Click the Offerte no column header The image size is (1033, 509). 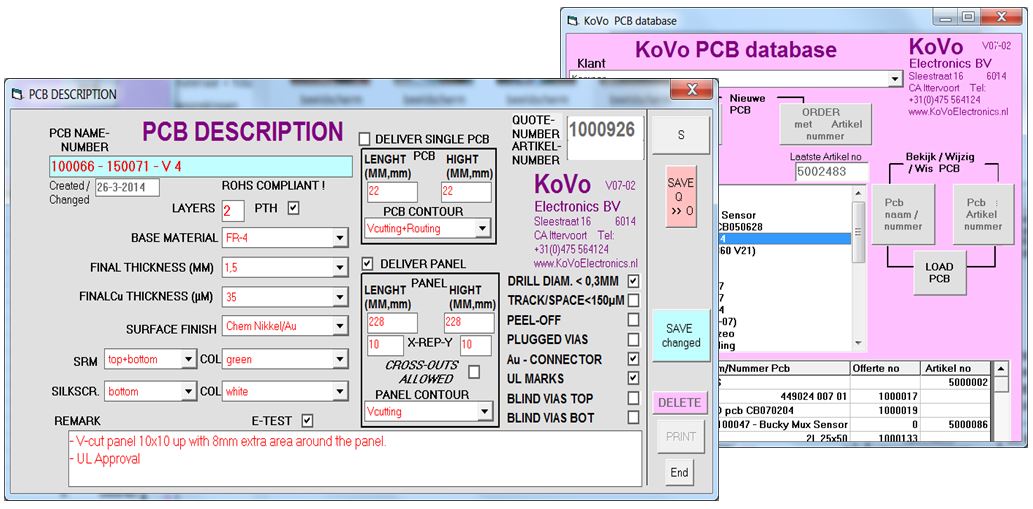pyautogui.click(x=885, y=368)
